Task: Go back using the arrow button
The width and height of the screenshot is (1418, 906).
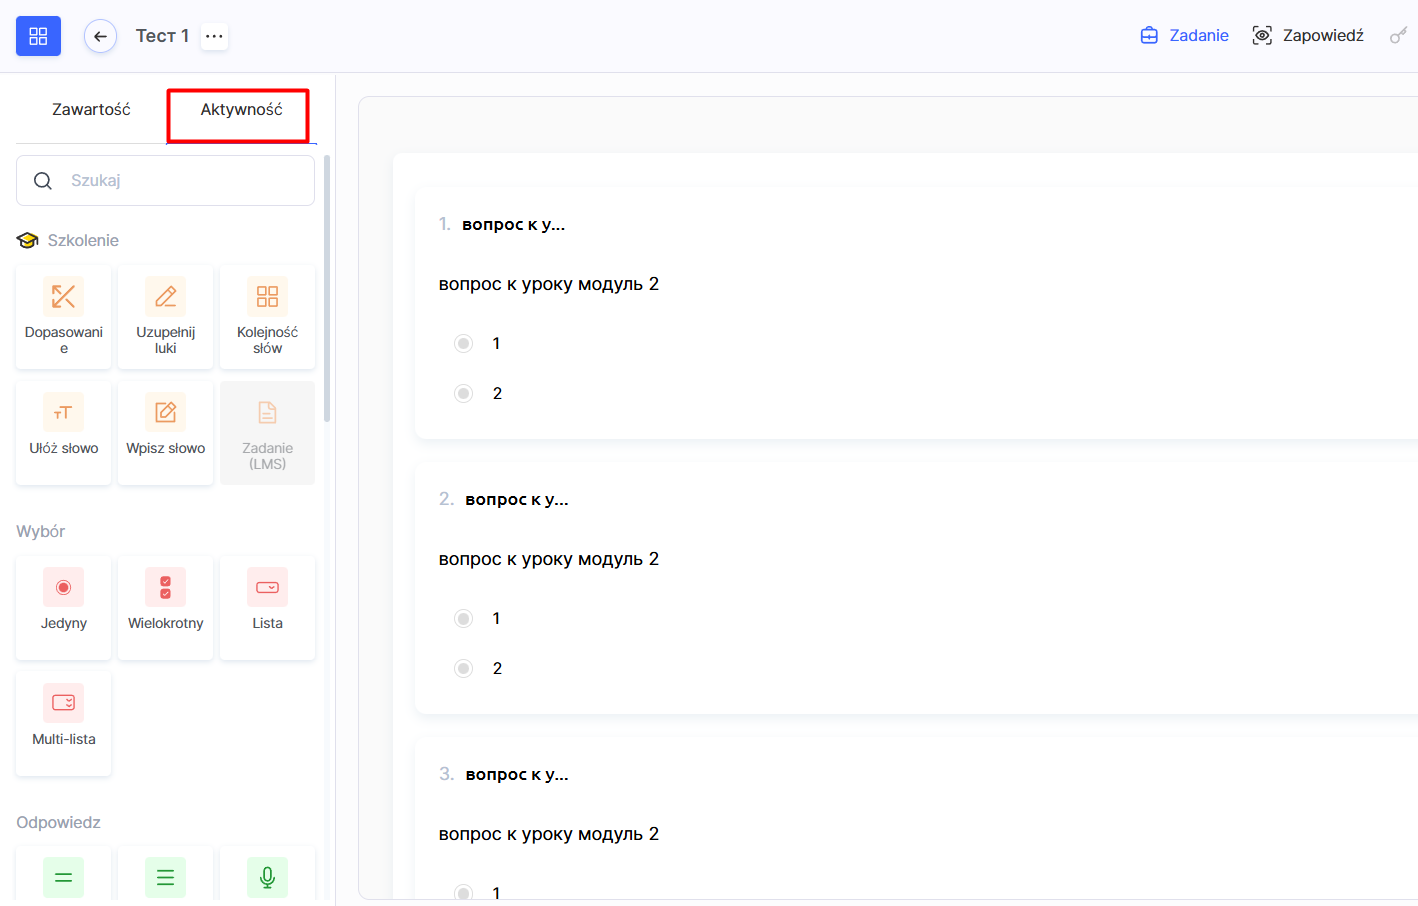Action: (x=100, y=36)
